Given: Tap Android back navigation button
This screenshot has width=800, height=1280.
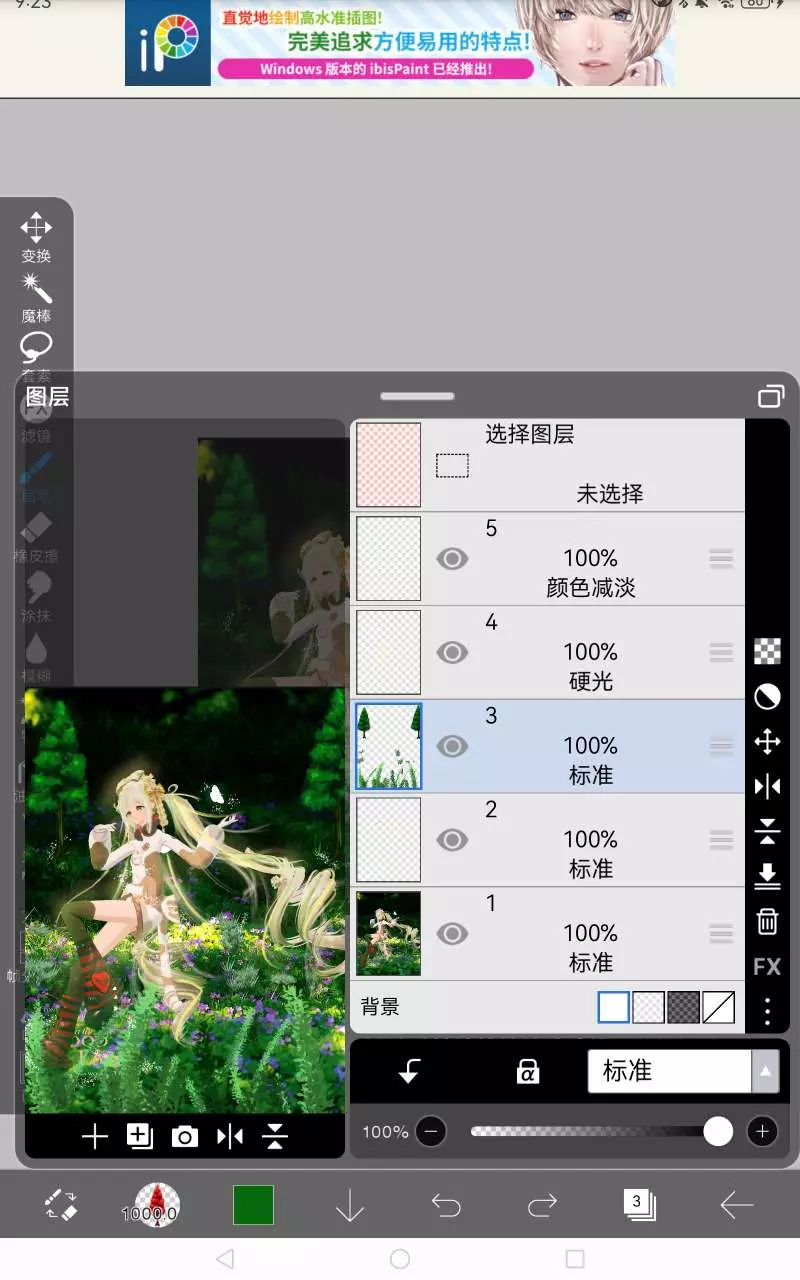Looking at the screenshot, I should 225,1258.
